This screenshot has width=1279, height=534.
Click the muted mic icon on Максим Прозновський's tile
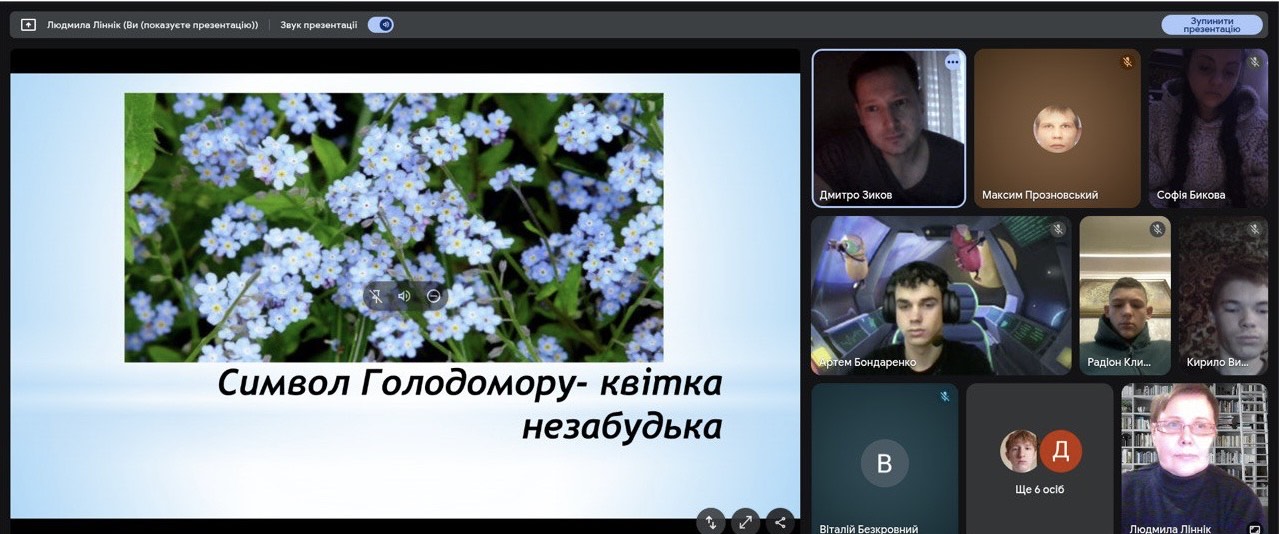(1127, 62)
